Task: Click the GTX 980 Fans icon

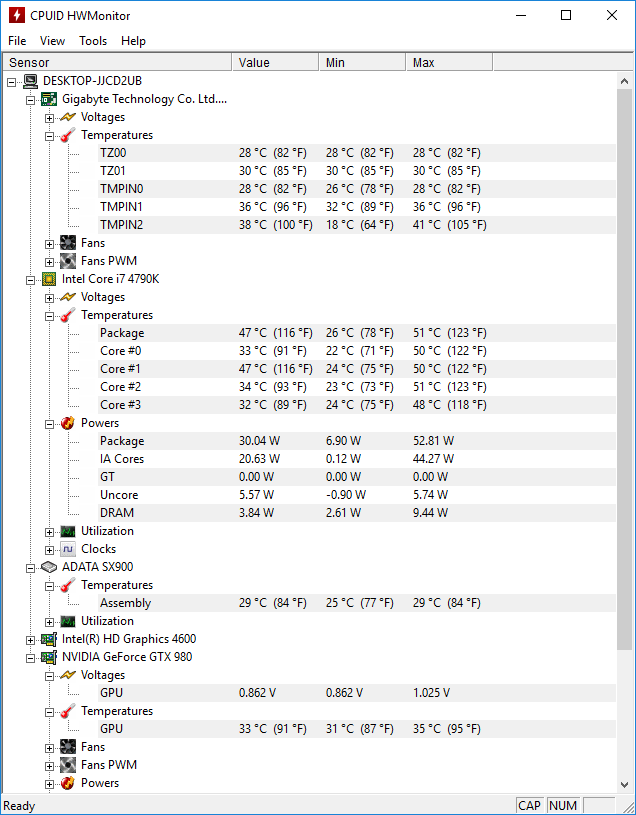Action: [x=68, y=747]
